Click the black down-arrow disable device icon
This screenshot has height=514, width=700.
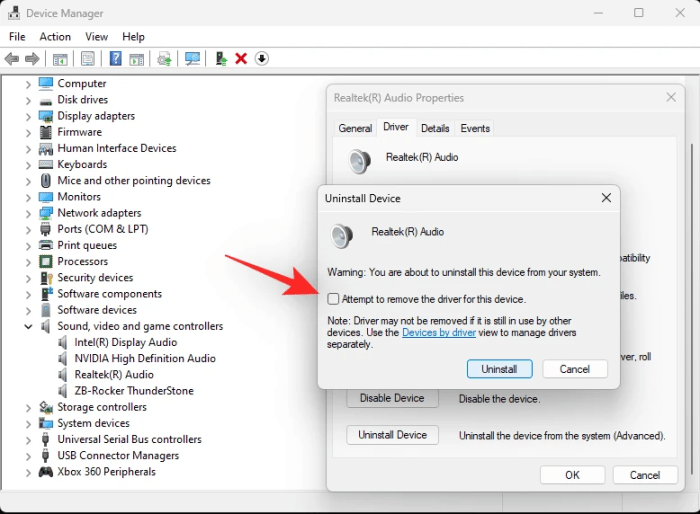click(262, 59)
